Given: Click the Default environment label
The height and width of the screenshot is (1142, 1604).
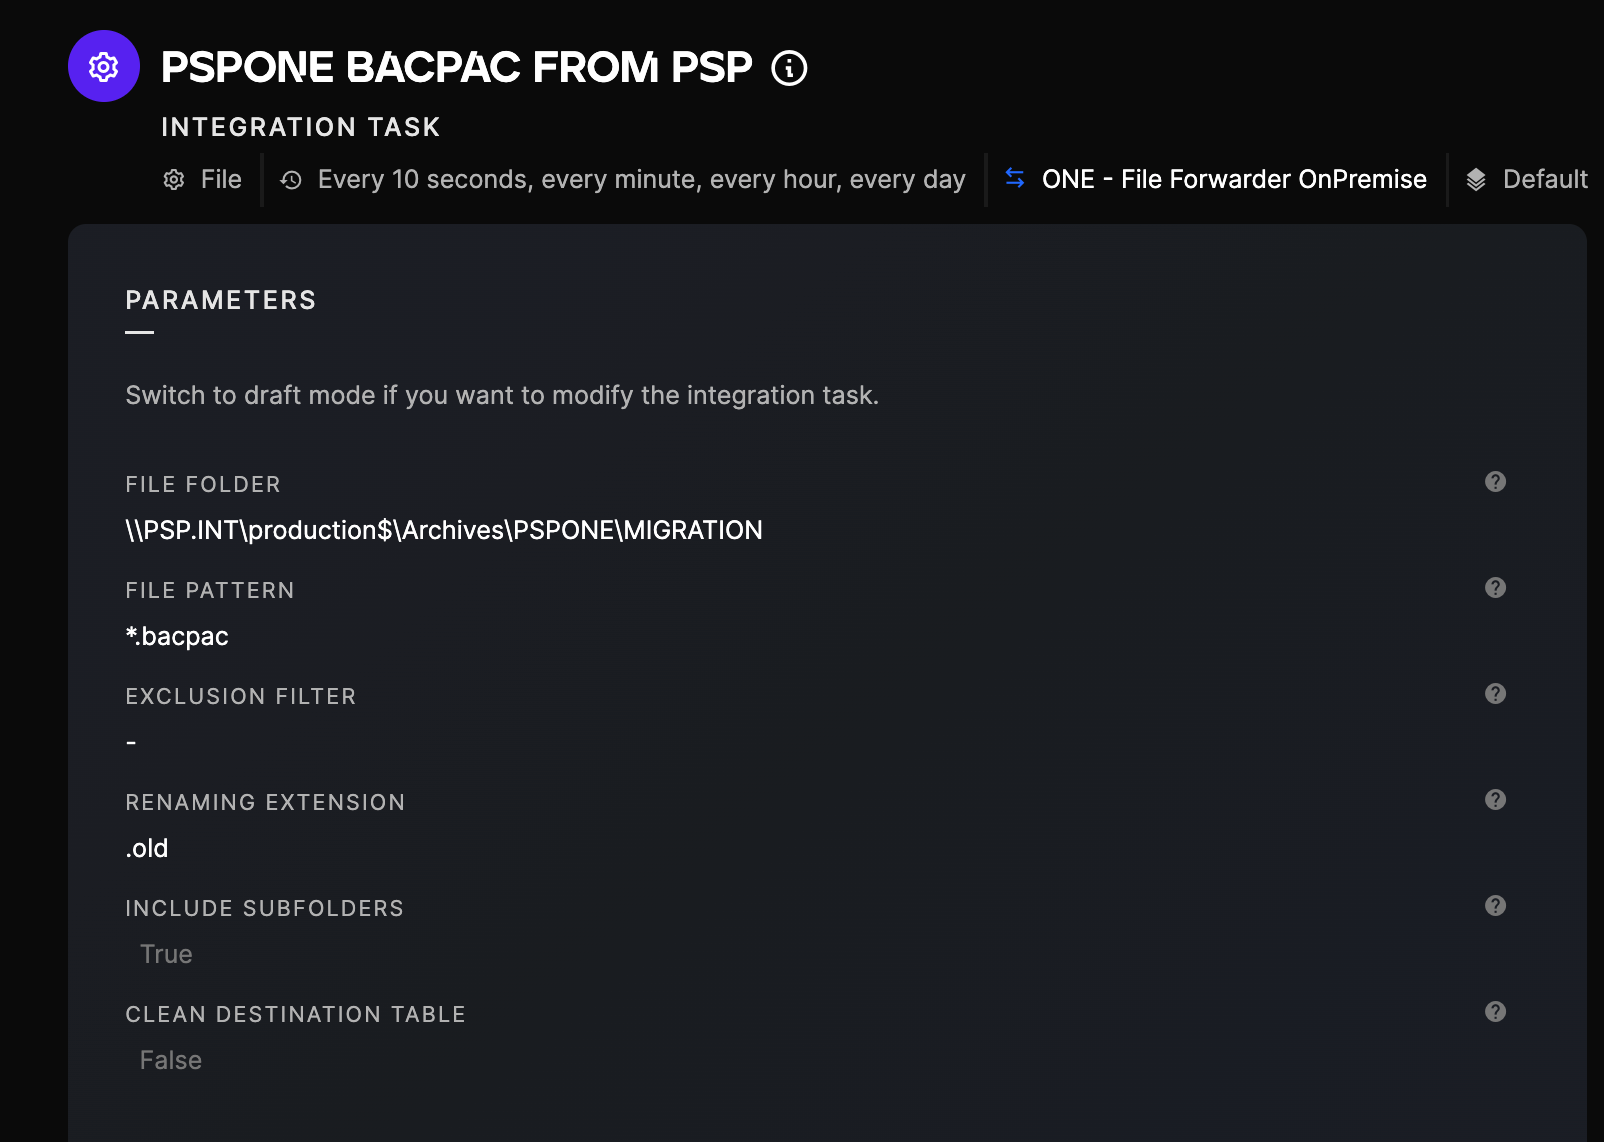Looking at the screenshot, I should 1545,179.
